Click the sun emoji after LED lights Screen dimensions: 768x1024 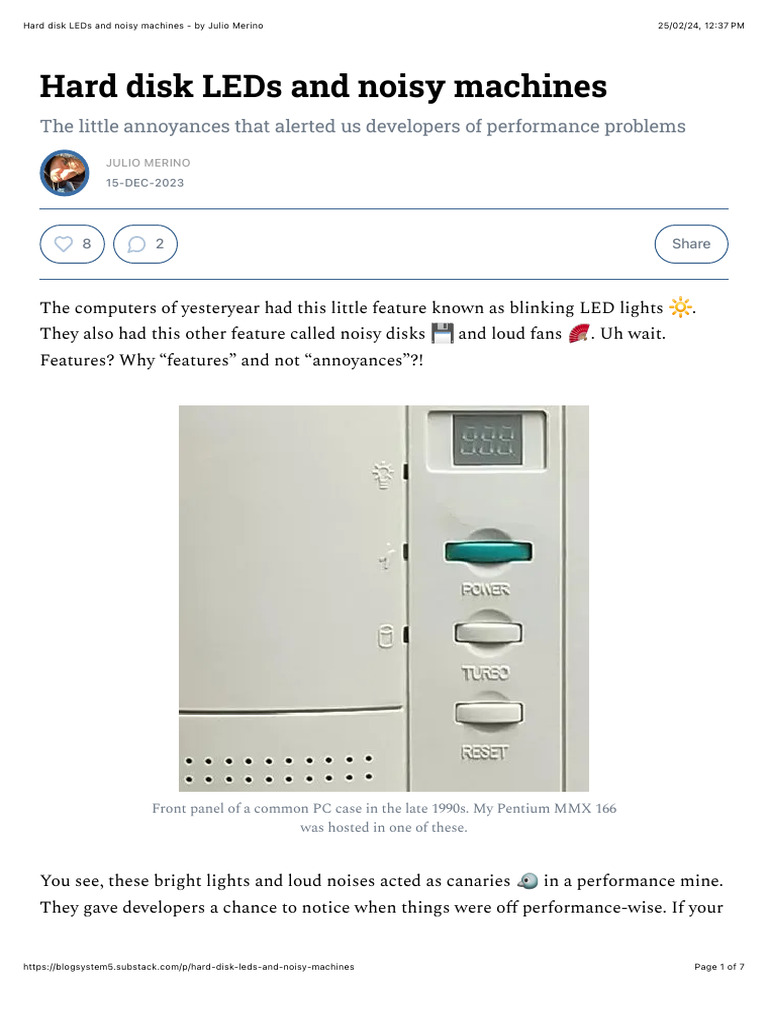[680, 308]
